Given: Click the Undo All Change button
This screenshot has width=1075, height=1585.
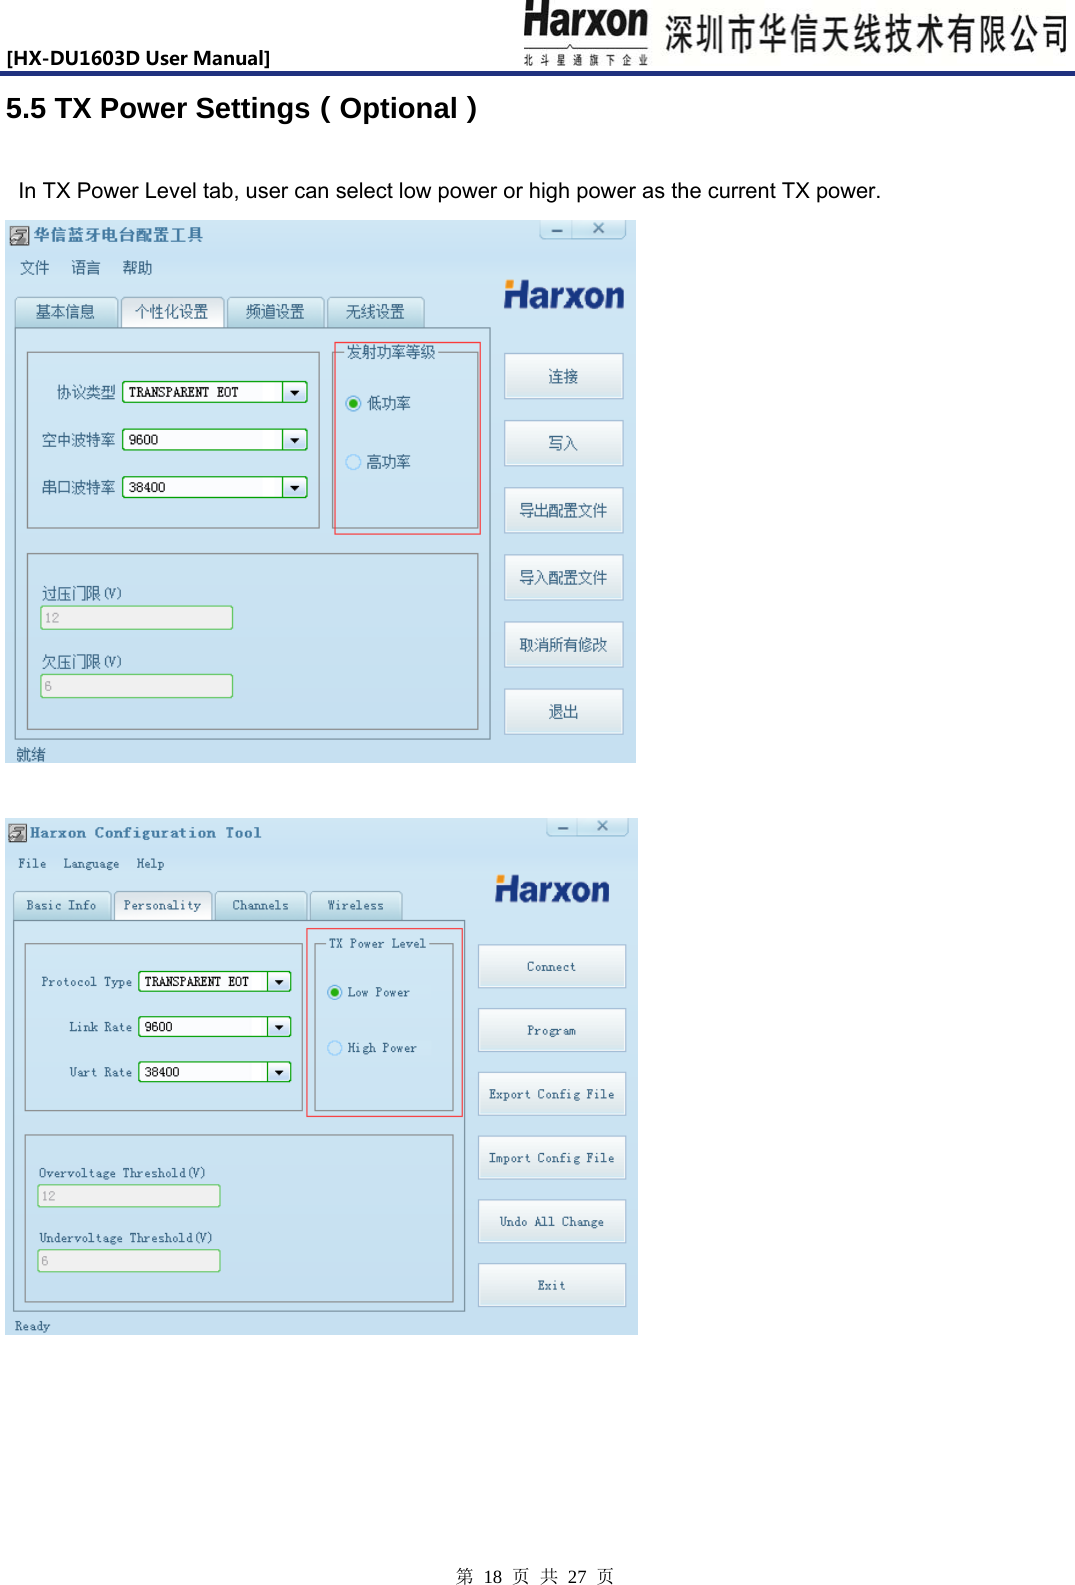Looking at the screenshot, I should [552, 1221].
